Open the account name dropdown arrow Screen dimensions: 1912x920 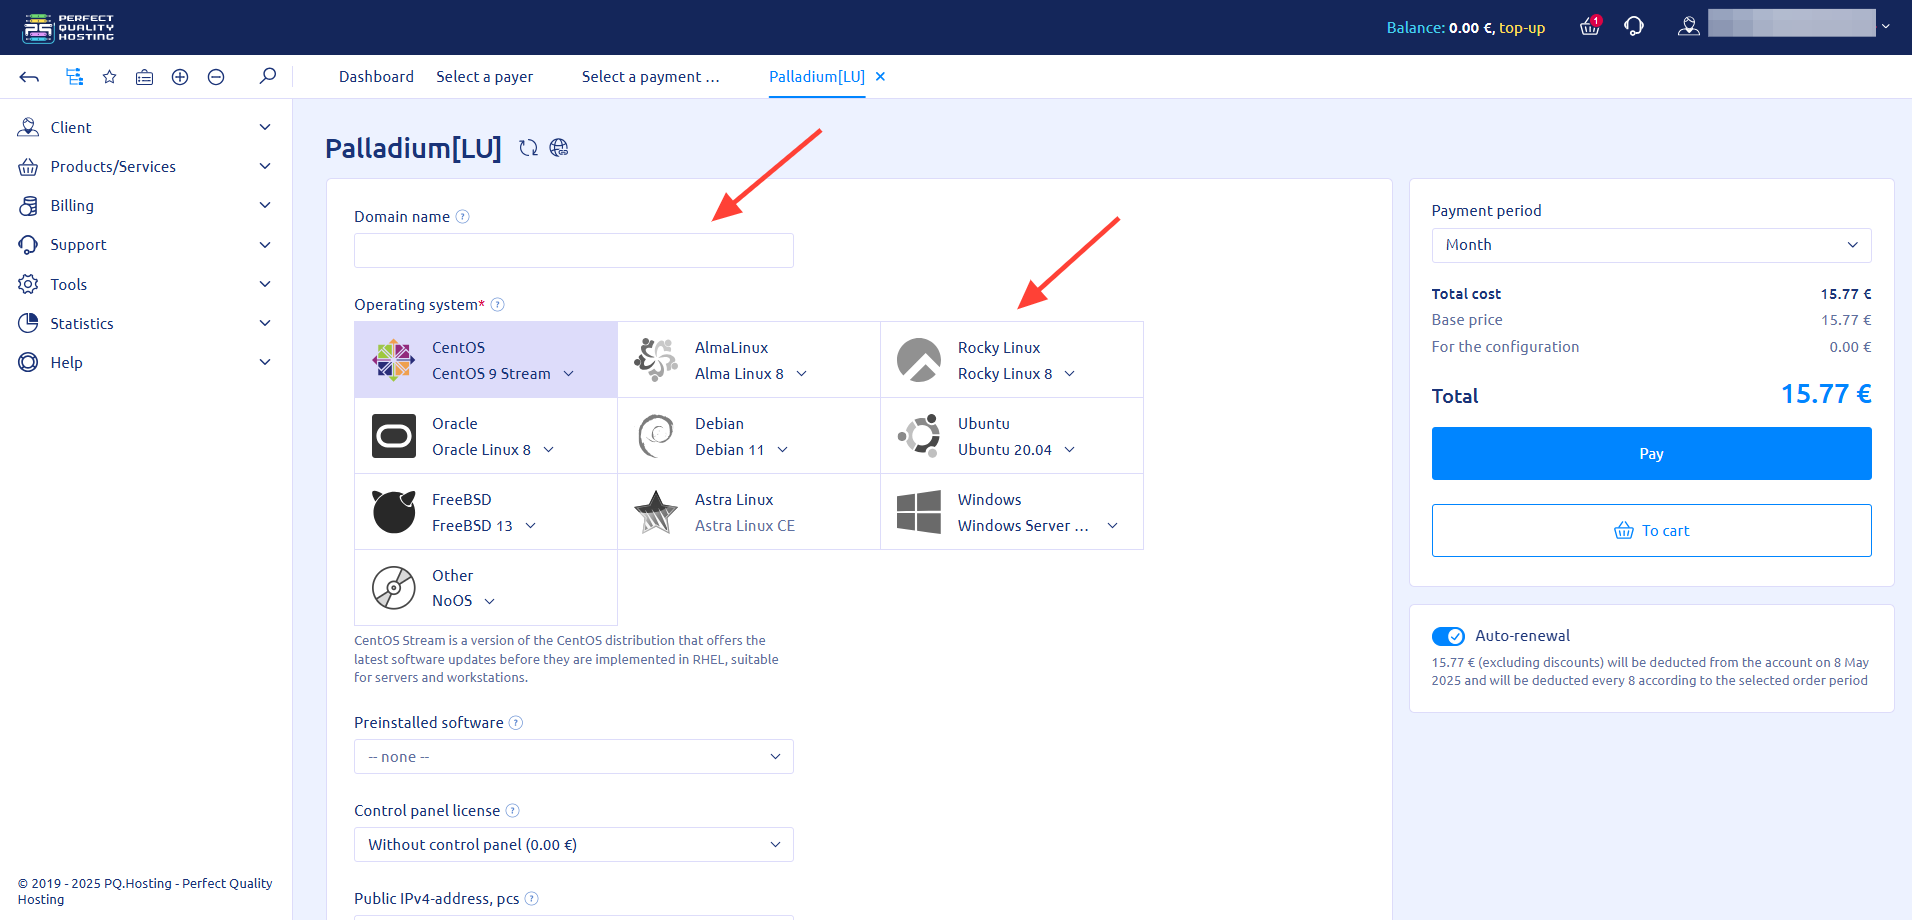click(1885, 26)
